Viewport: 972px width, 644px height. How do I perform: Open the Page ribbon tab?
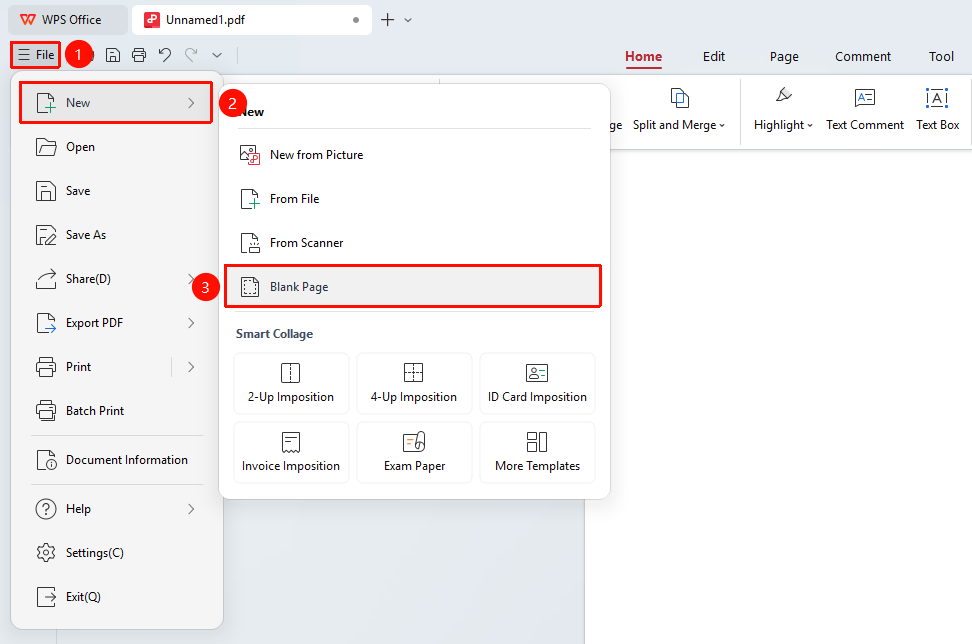pos(784,56)
